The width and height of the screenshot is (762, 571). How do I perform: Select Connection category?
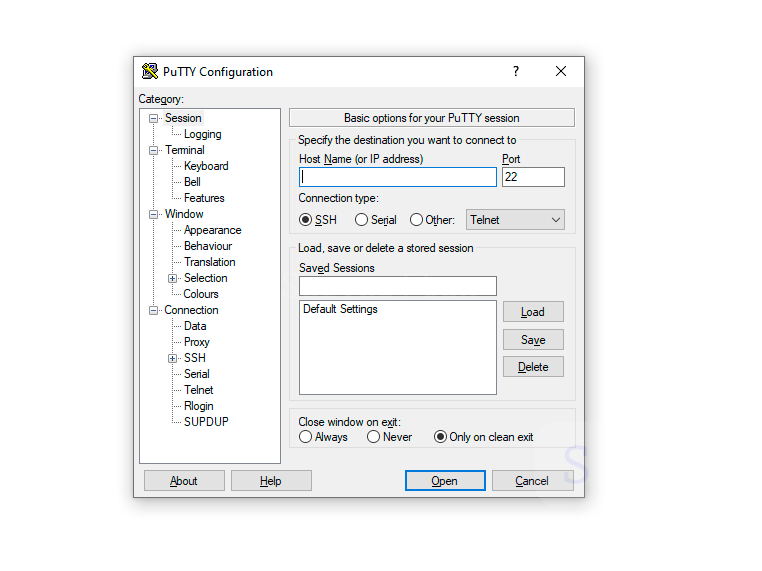pos(191,310)
